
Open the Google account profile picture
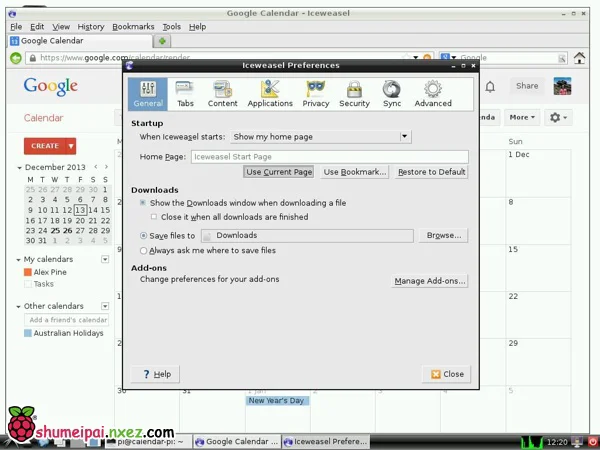click(x=562, y=86)
